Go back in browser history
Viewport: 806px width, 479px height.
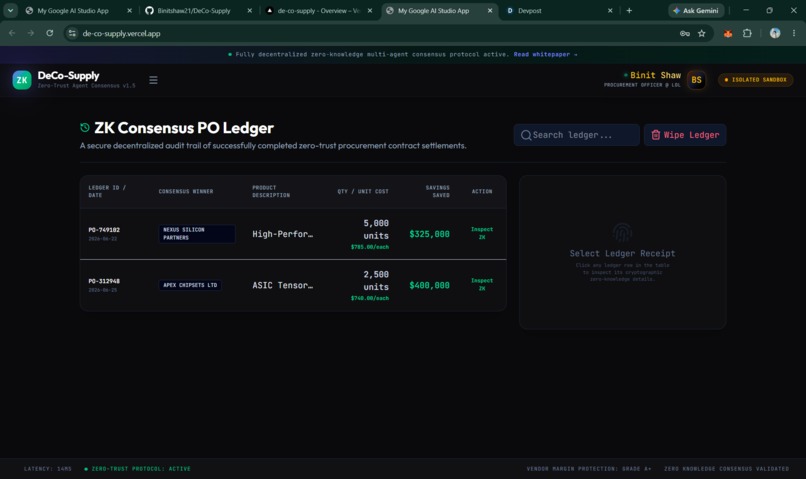click(x=12, y=33)
